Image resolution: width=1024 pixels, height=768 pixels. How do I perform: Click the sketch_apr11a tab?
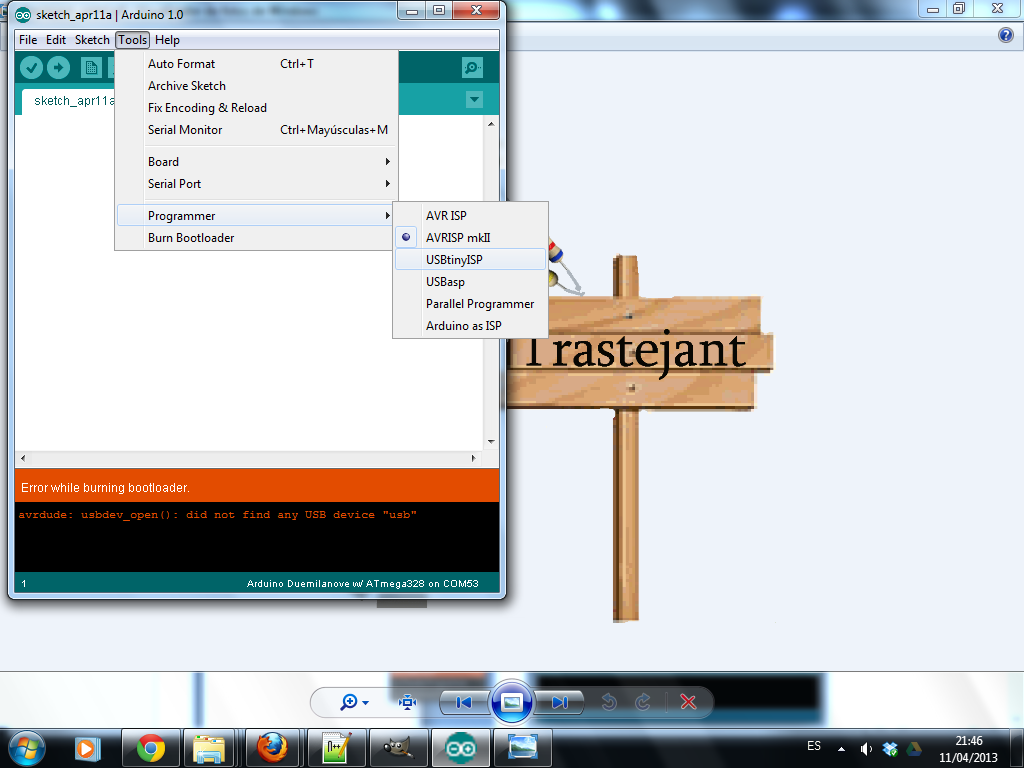click(69, 101)
